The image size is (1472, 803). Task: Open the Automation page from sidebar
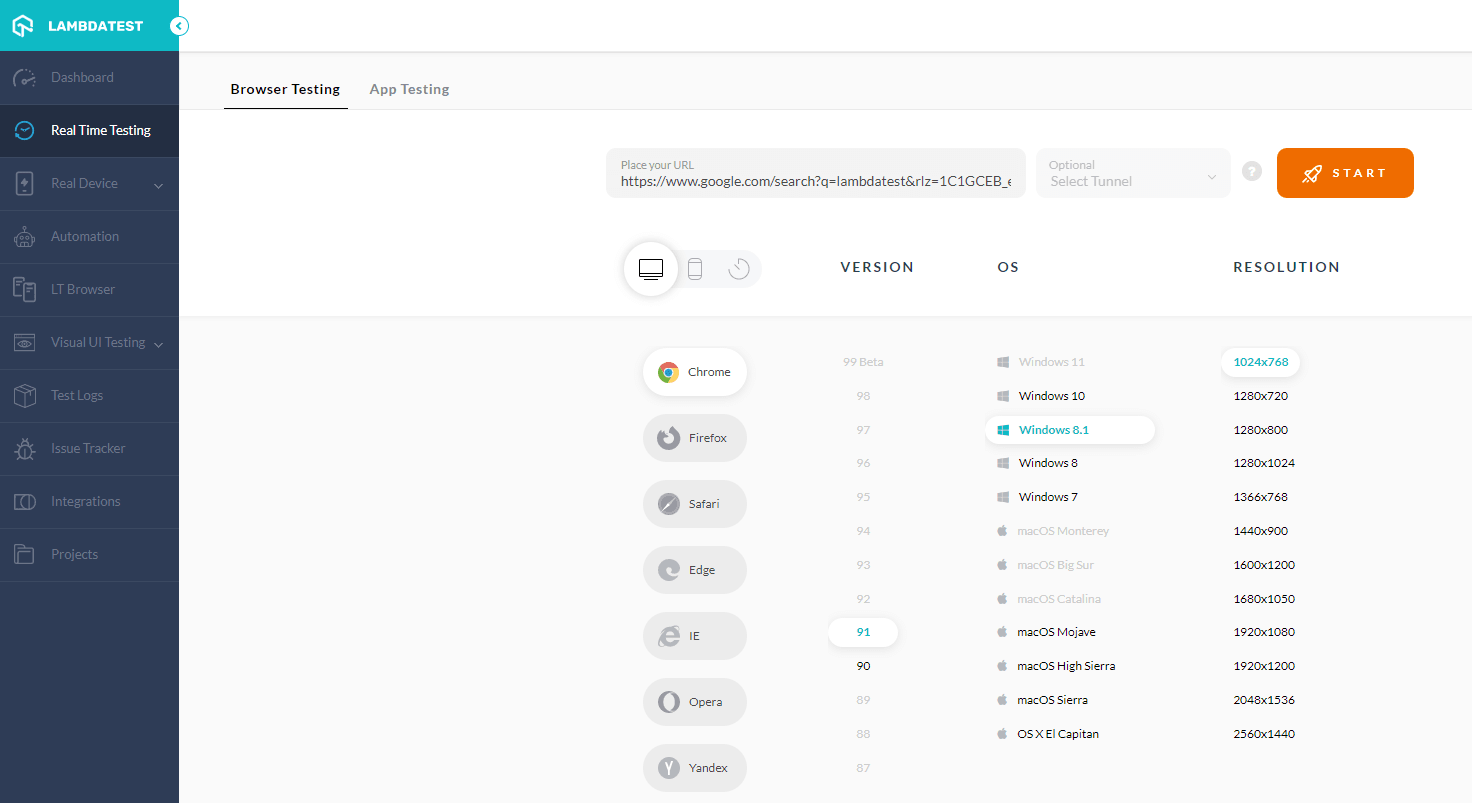tap(85, 236)
